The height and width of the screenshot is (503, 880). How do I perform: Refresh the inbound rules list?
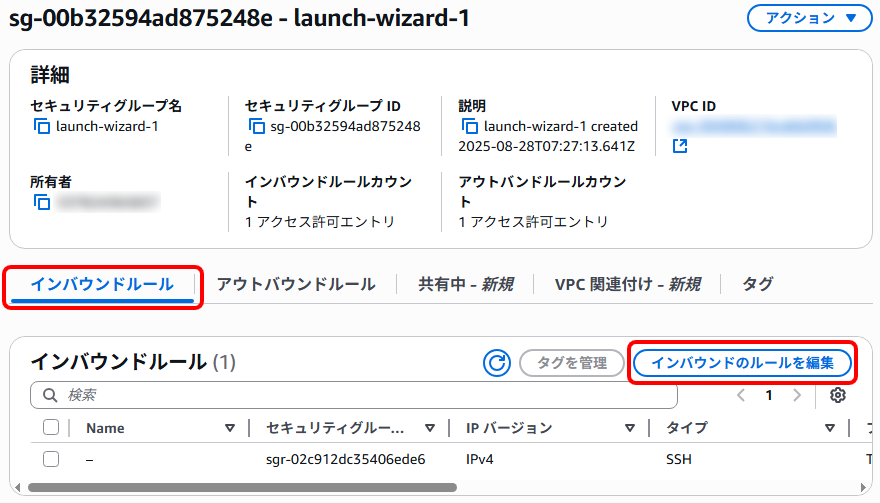[497, 363]
